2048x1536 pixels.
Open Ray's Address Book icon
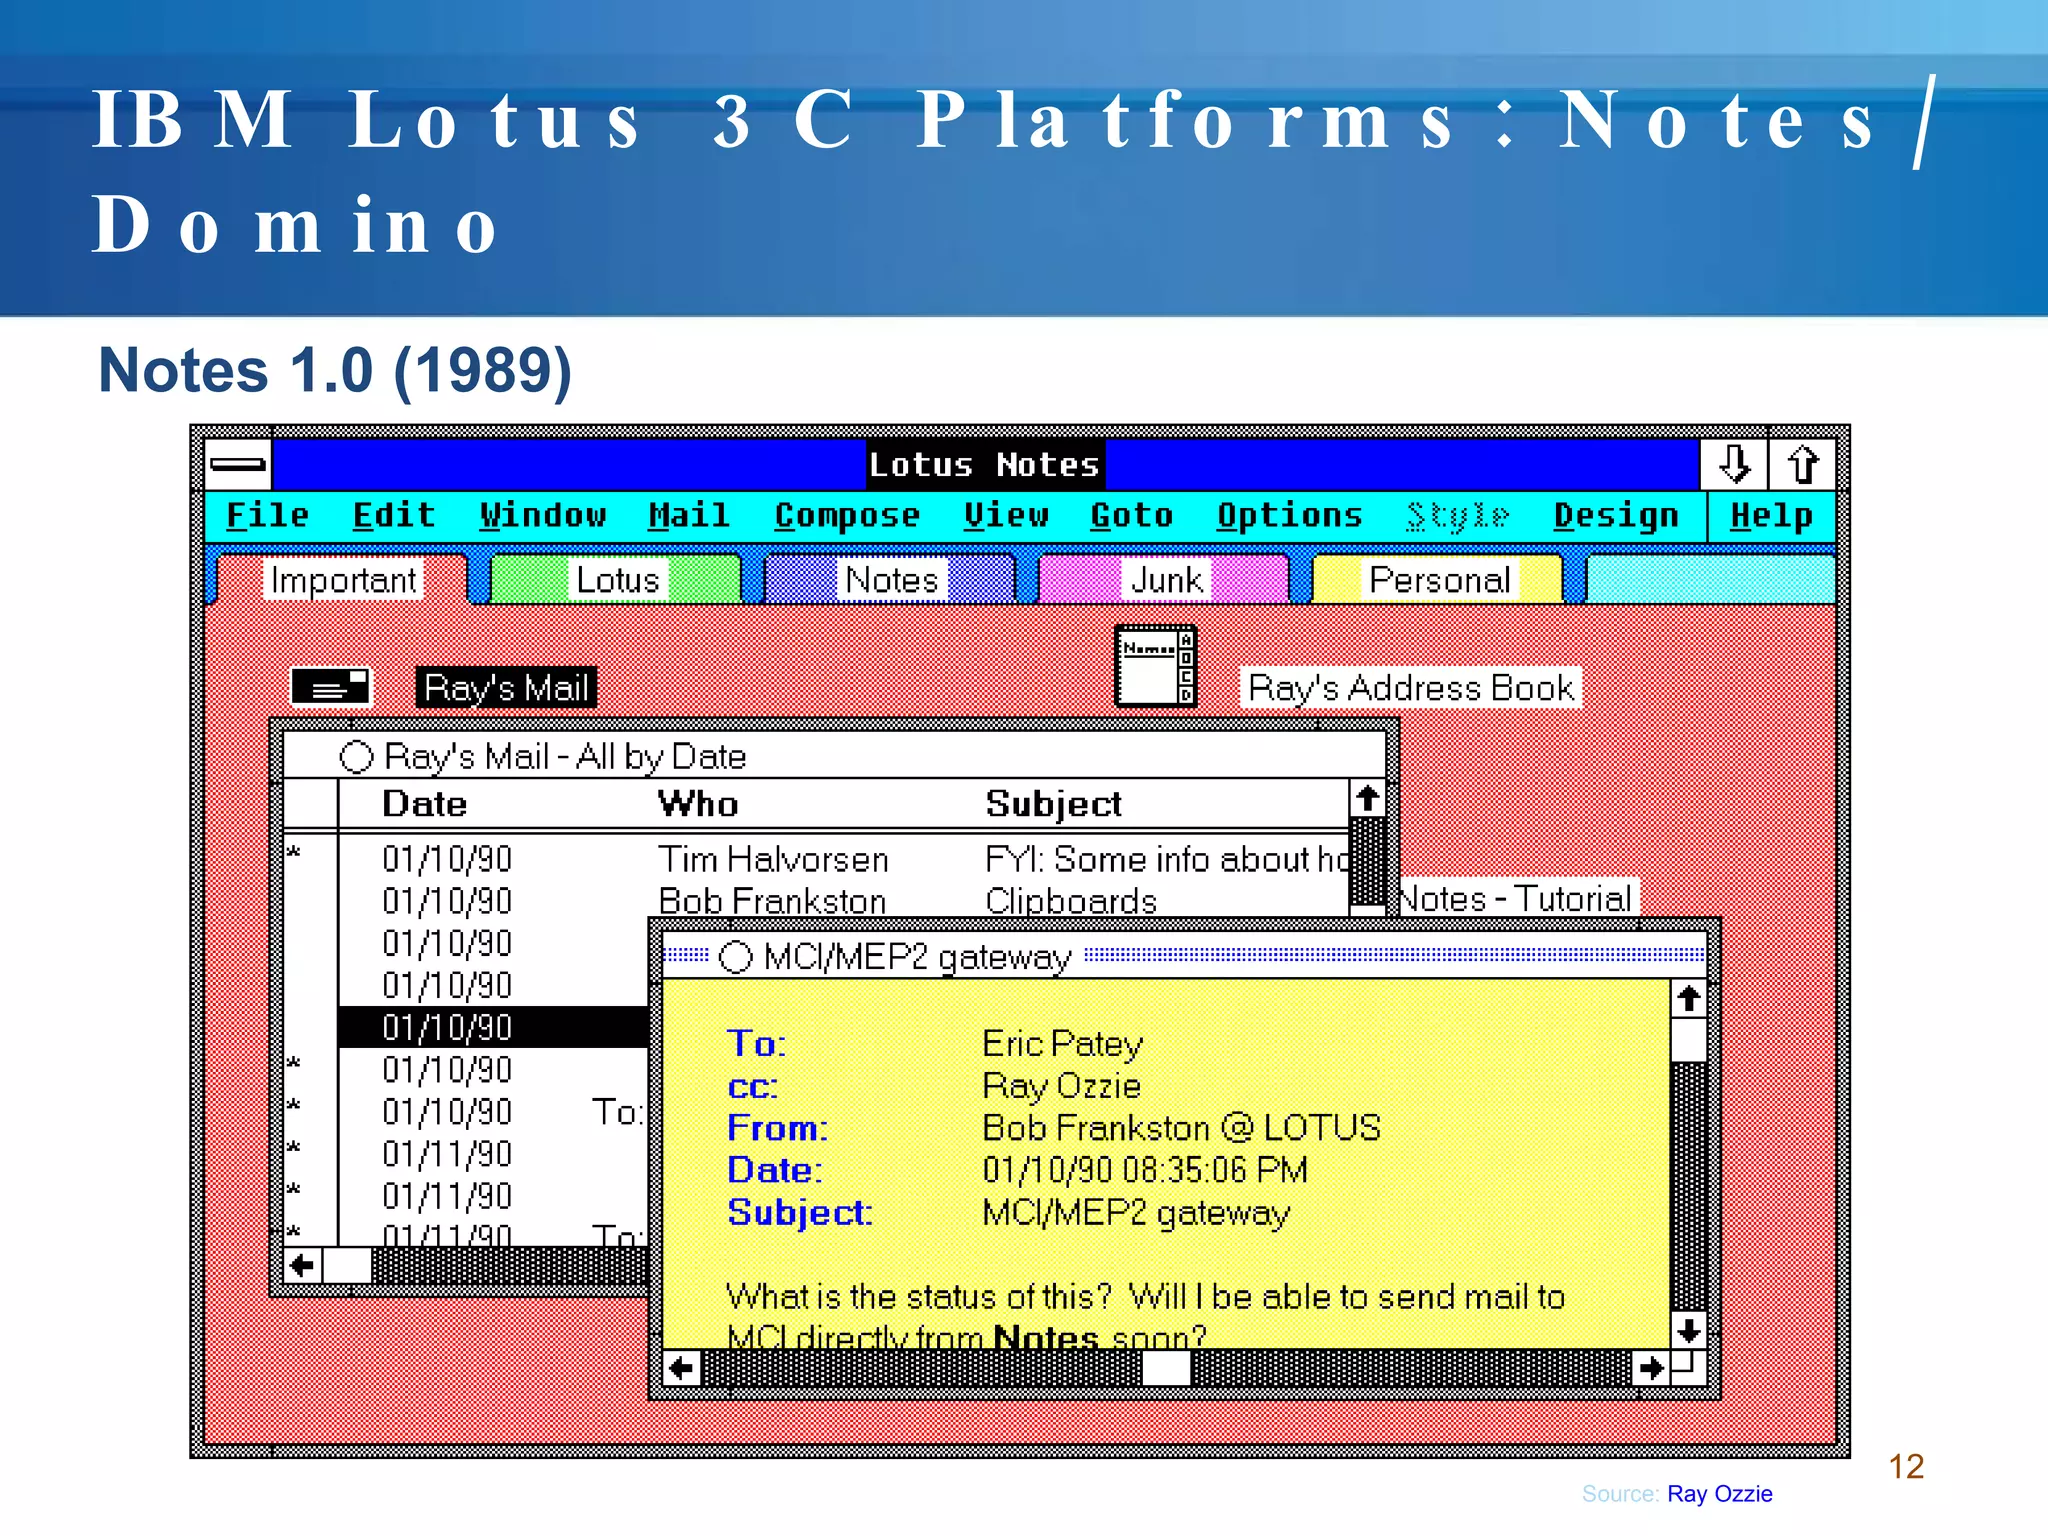coord(1156,666)
